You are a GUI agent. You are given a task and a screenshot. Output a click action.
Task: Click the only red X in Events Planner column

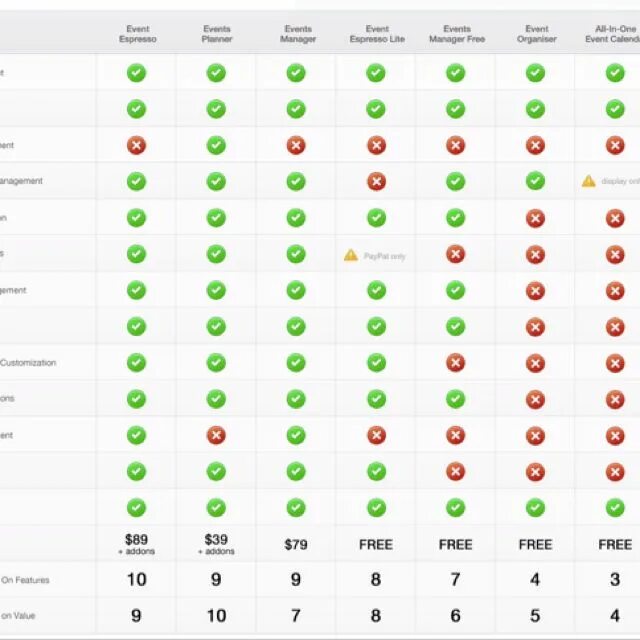[216, 436]
